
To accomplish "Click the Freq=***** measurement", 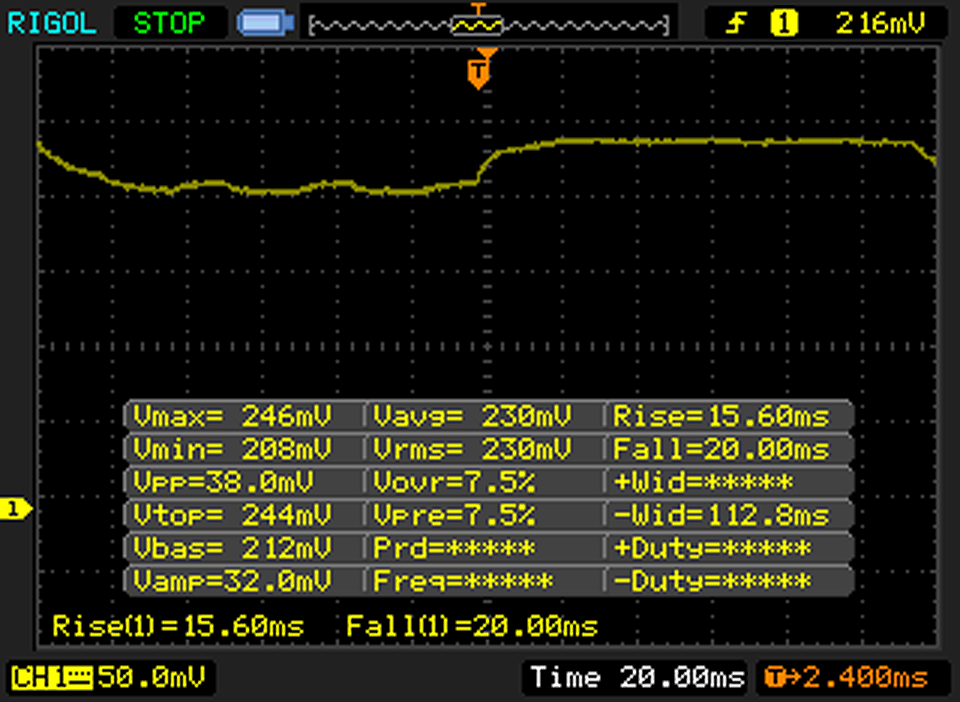I will (463, 580).
